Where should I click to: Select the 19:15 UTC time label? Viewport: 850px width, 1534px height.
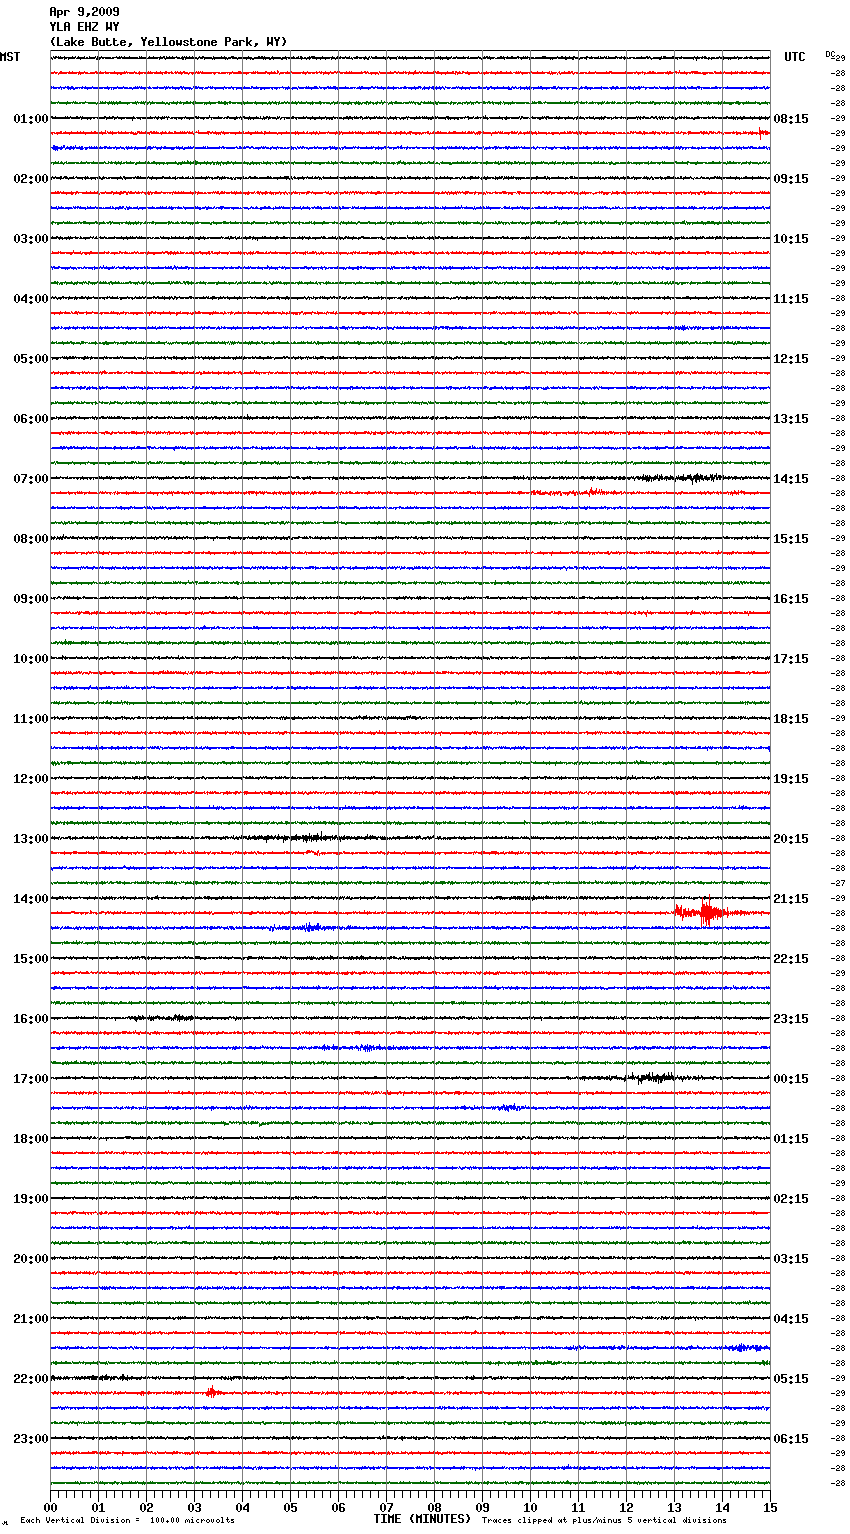tap(791, 779)
